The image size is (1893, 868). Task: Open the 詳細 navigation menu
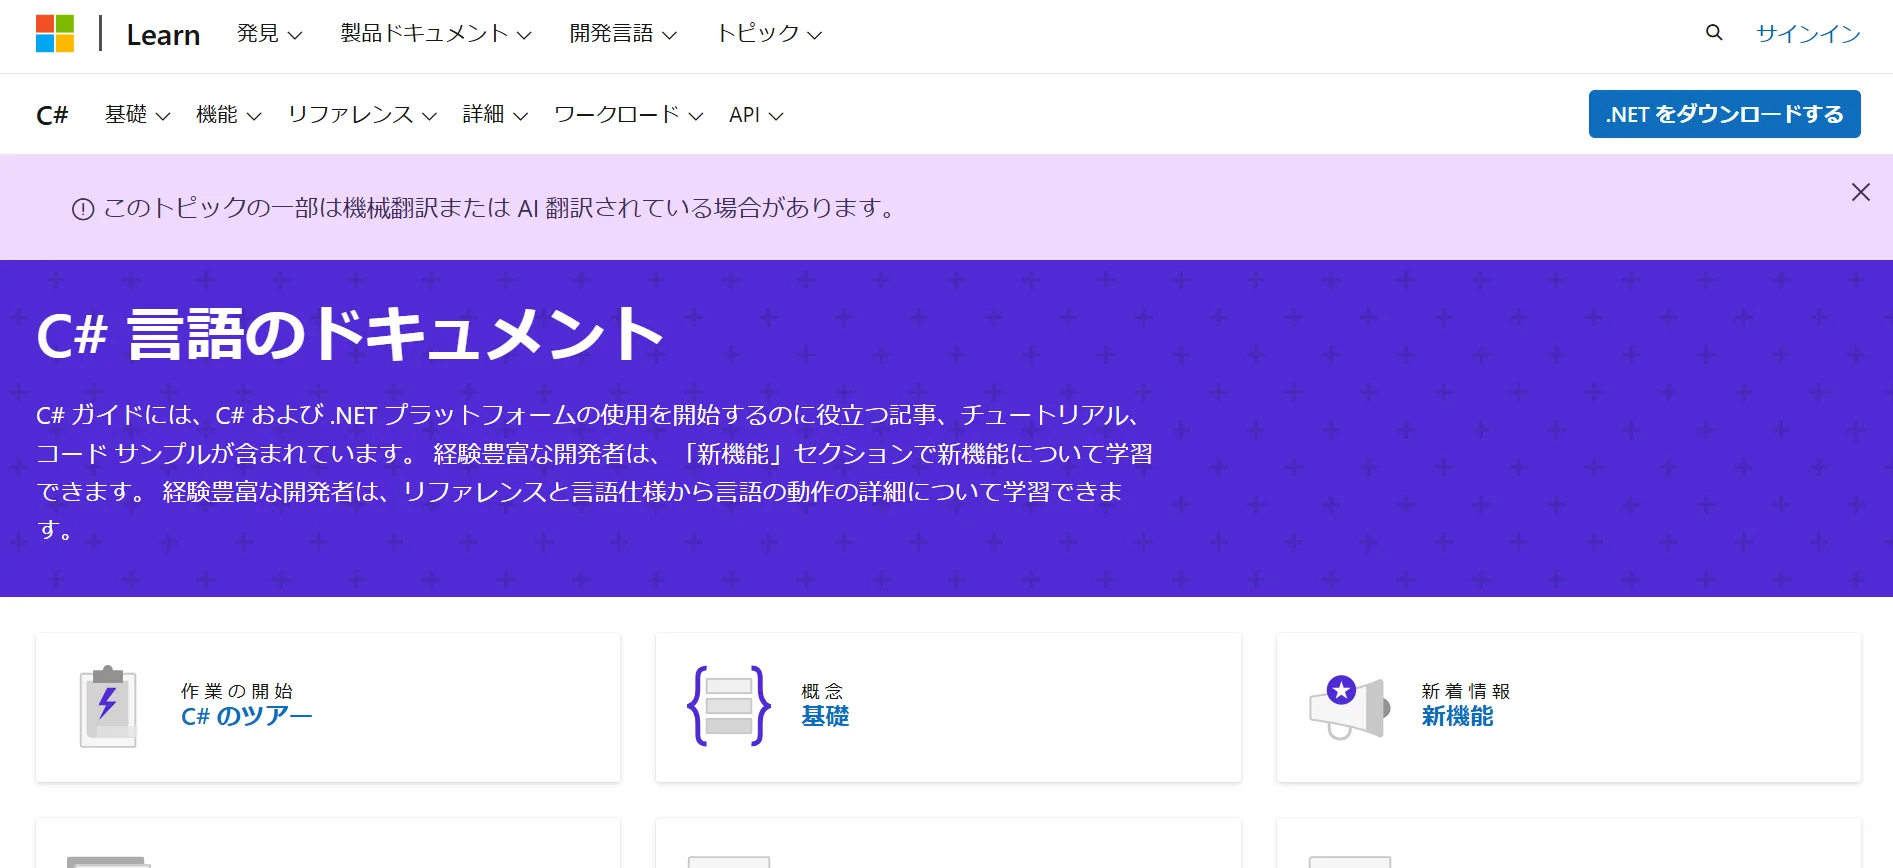495,115
